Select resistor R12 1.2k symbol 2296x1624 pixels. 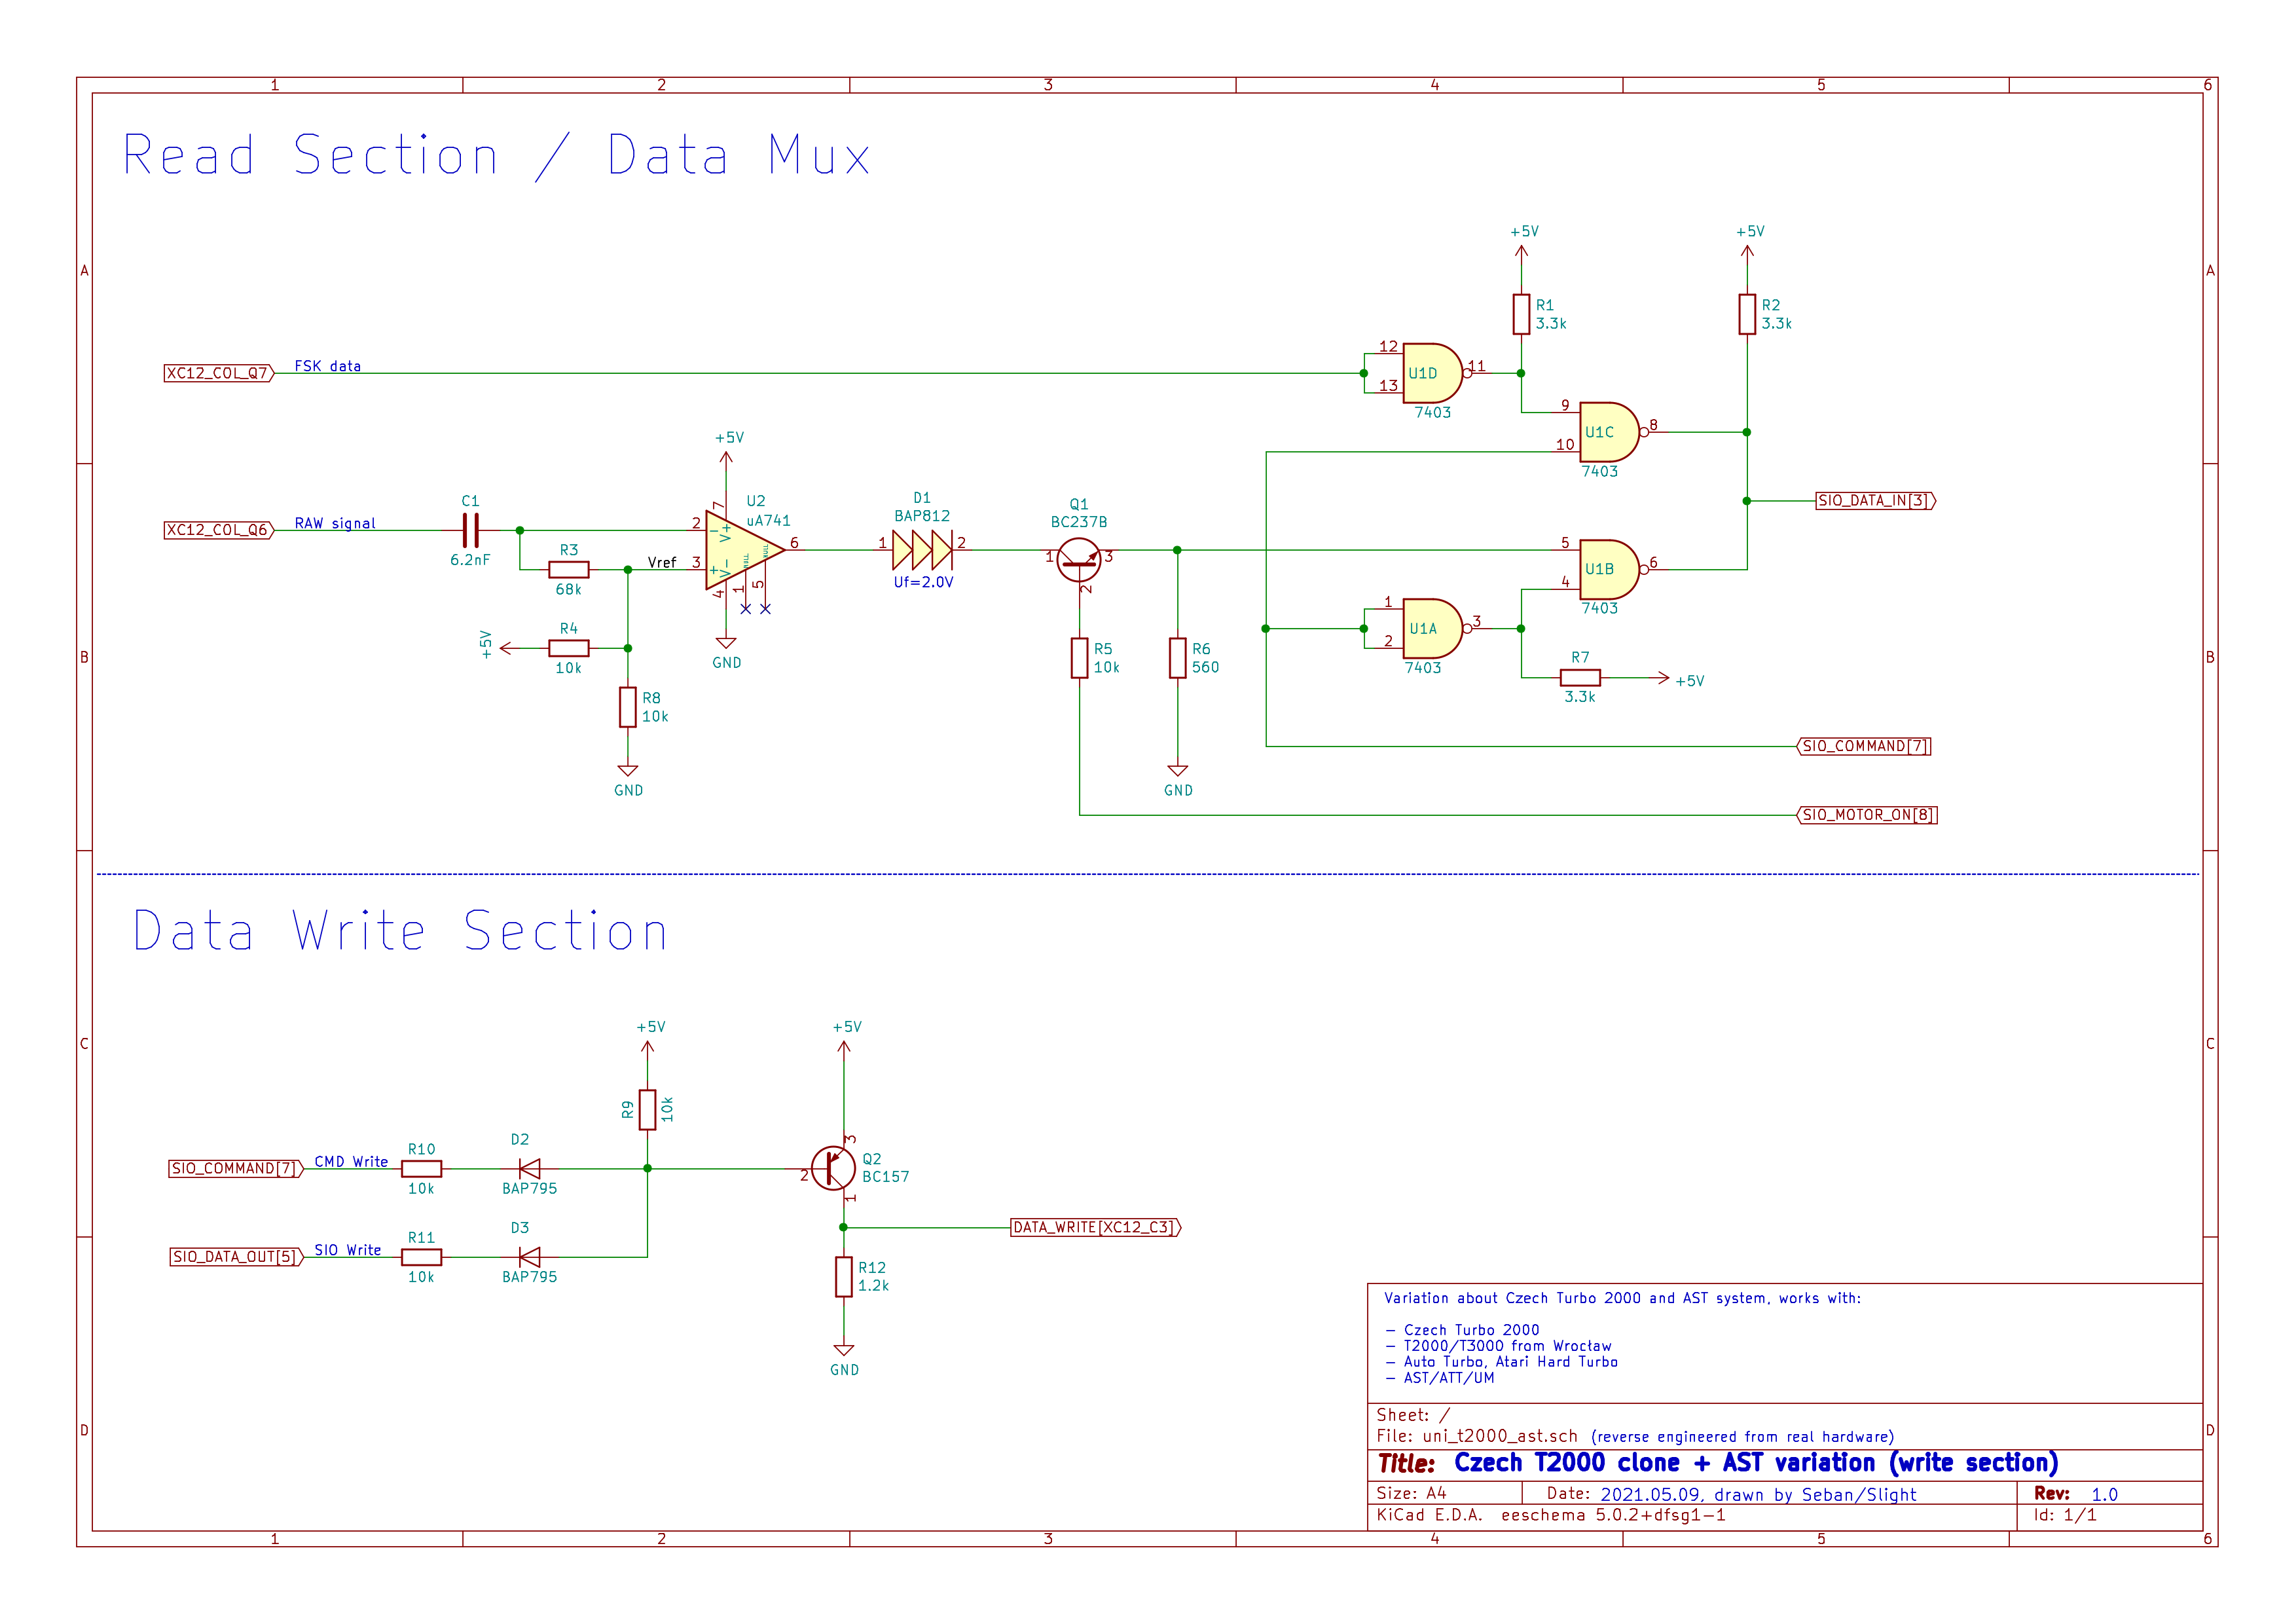point(843,1276)
